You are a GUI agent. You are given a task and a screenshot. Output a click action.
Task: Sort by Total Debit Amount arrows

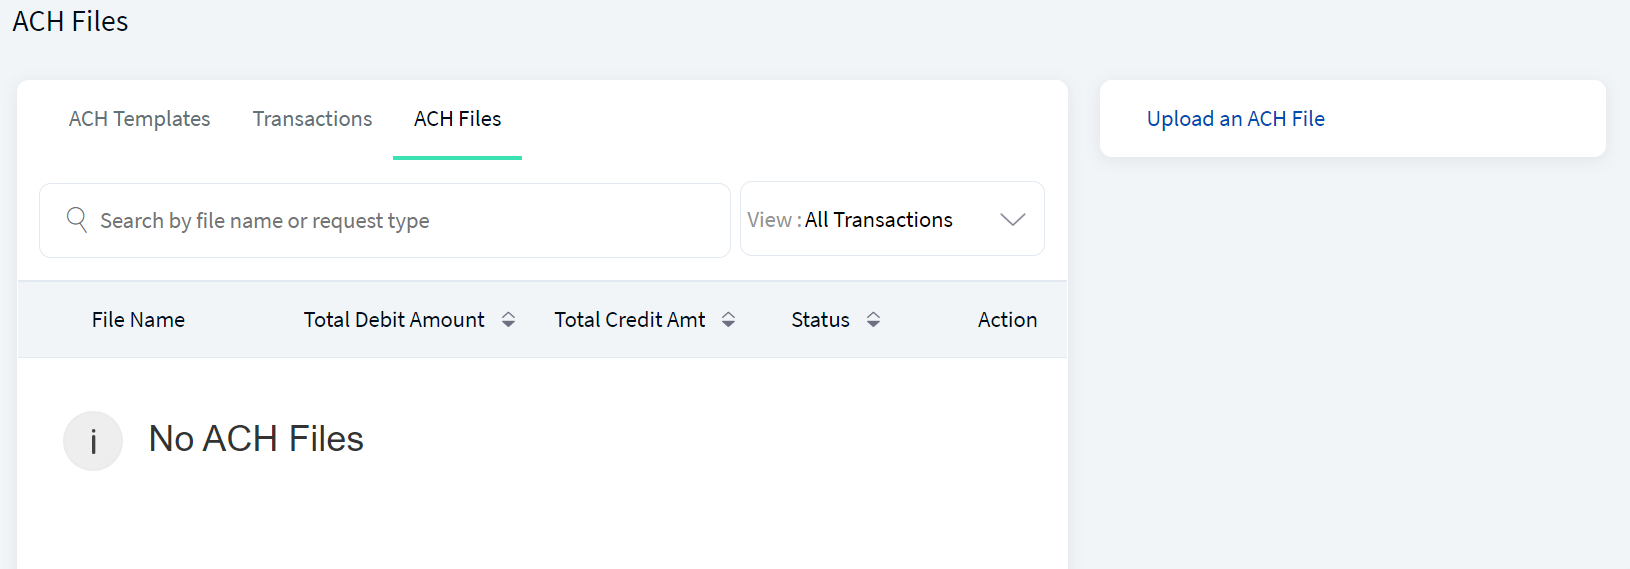coord(508,320)
